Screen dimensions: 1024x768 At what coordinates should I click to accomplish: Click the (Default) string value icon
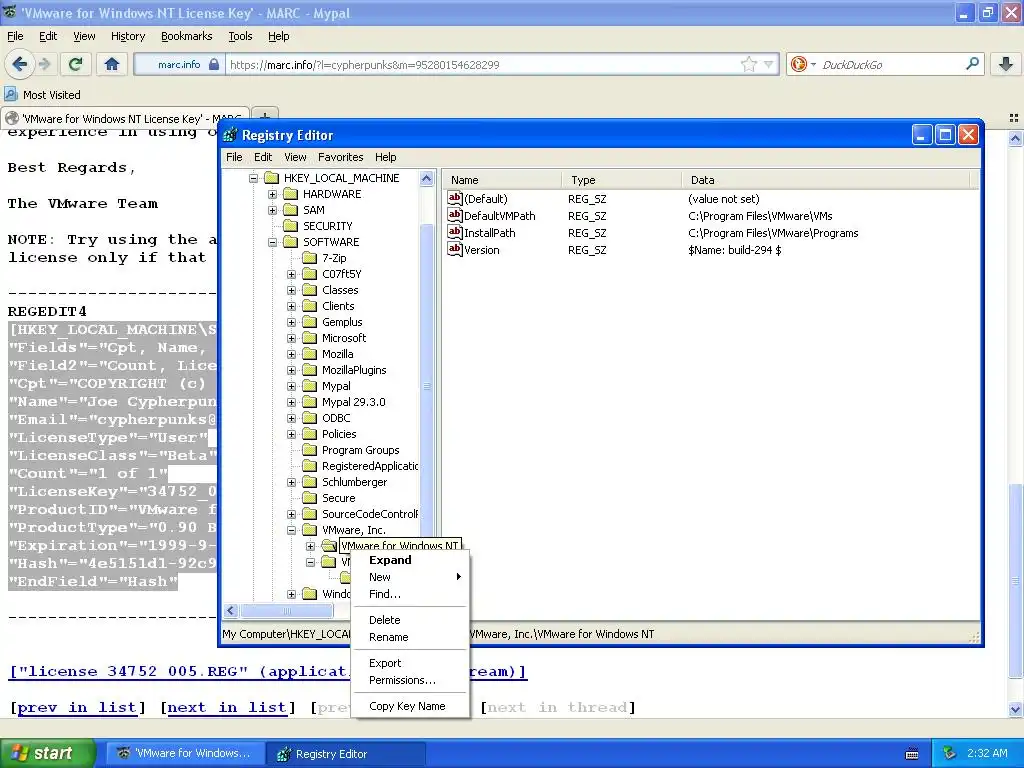455,198
